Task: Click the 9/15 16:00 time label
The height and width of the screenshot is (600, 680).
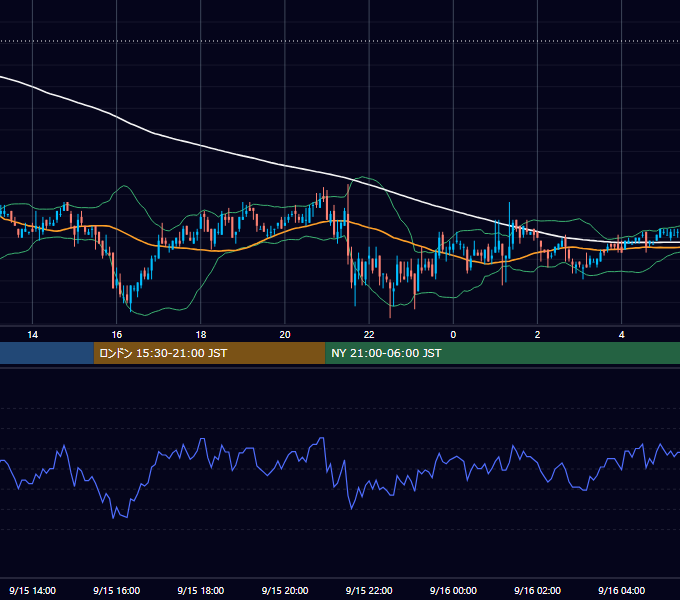Action: click(x=117, y=590)
